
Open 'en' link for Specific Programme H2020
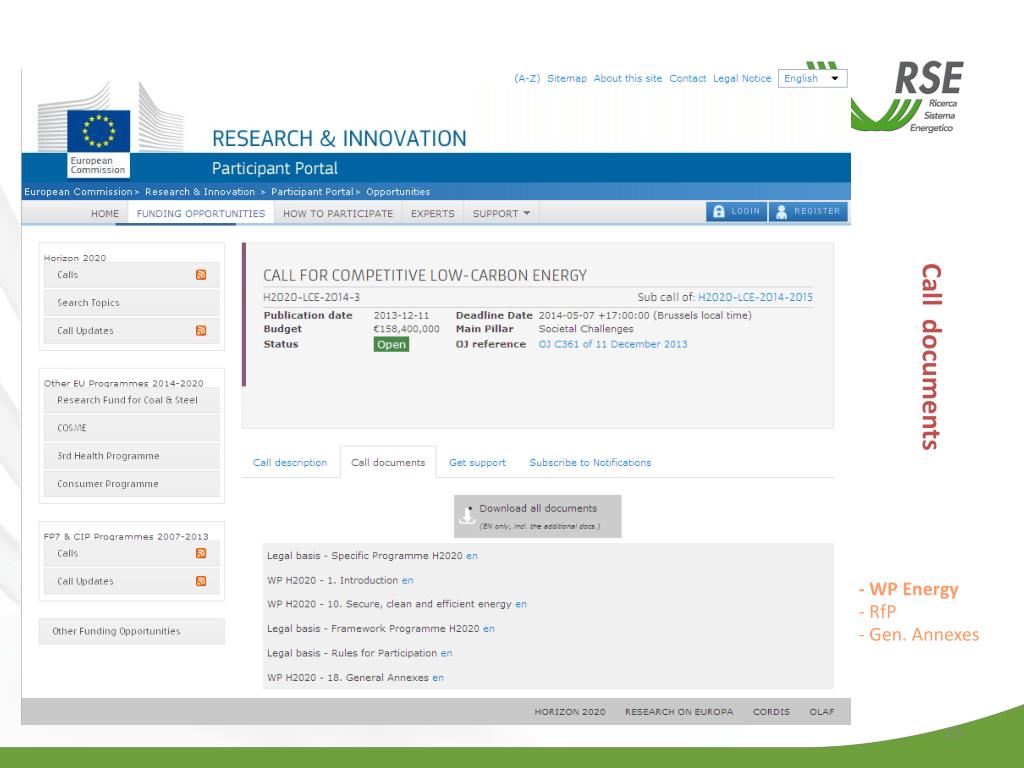(472, 556)
